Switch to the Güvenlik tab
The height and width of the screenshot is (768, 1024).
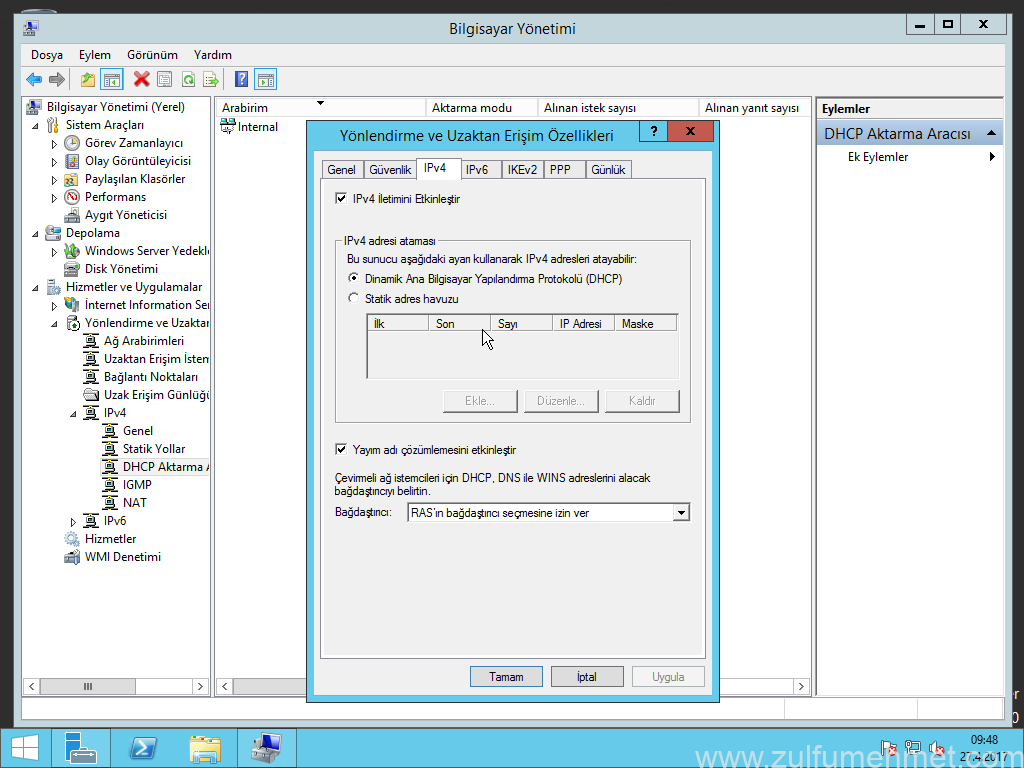(390, 170)
